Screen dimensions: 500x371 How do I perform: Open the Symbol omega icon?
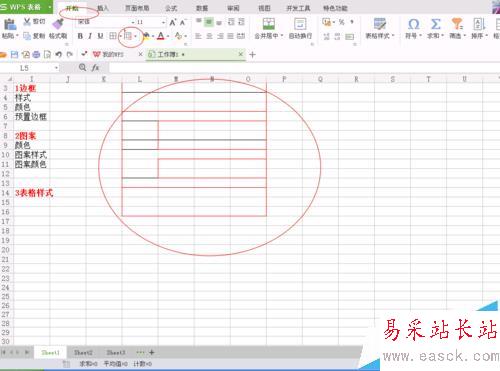pyautogui.click(x=414, y=24)
